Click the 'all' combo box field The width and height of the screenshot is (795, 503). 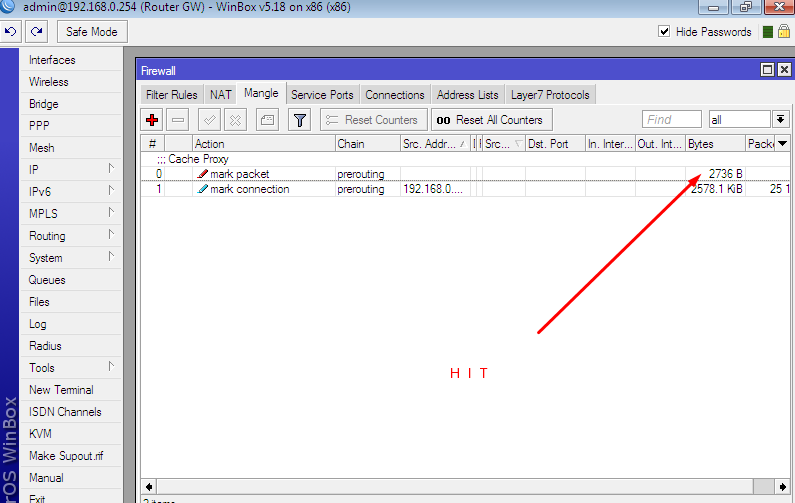pos(739,120)
